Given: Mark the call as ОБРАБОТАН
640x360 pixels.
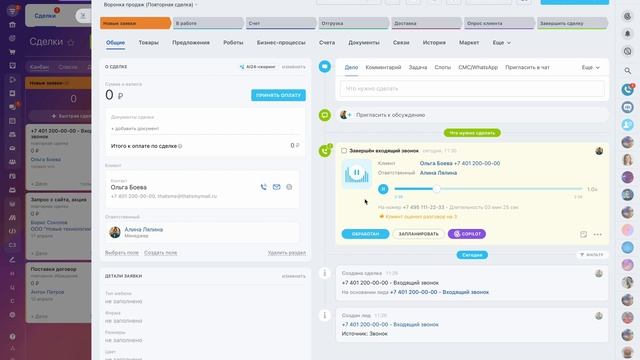Looking at the screenshot, I should point(365,234).
